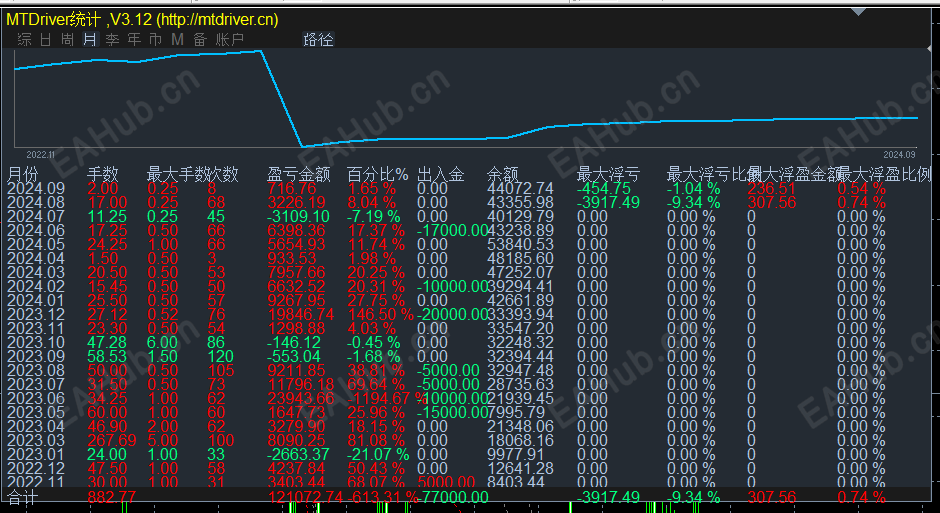
Task: Open the 账户 account tab
Action: tap(230, 40)
